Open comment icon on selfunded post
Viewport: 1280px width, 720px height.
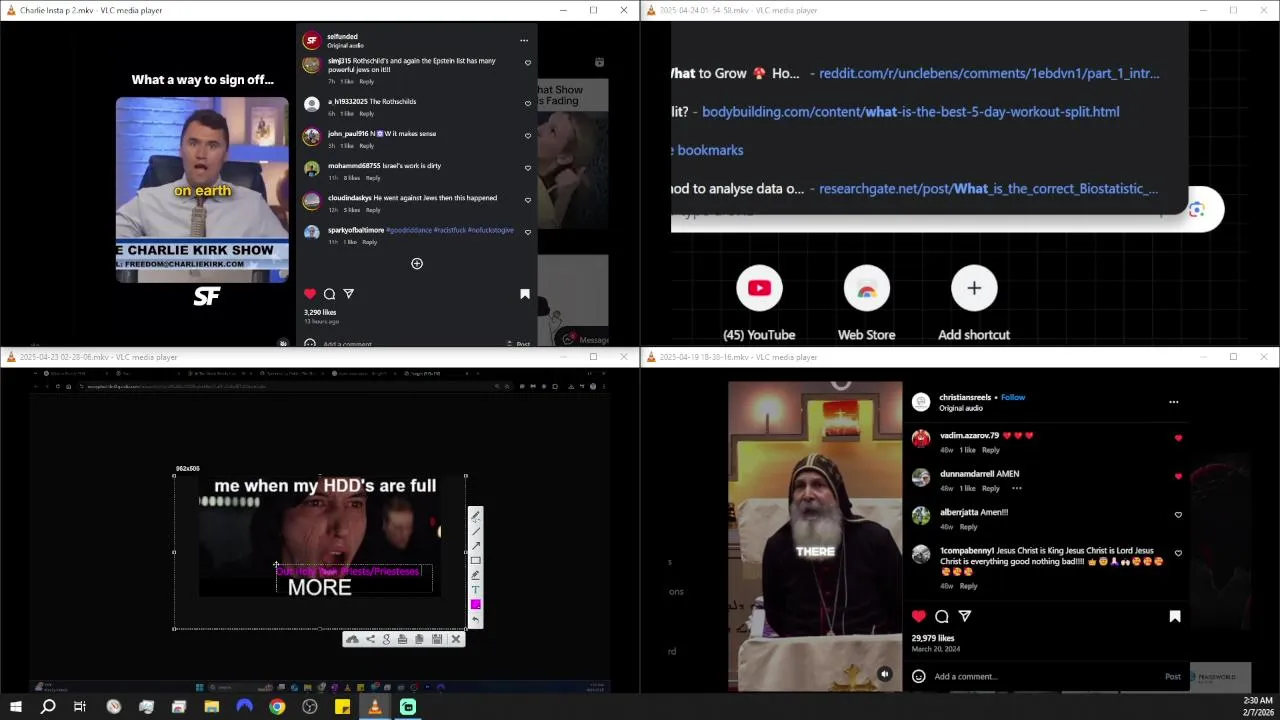[329, 294]
